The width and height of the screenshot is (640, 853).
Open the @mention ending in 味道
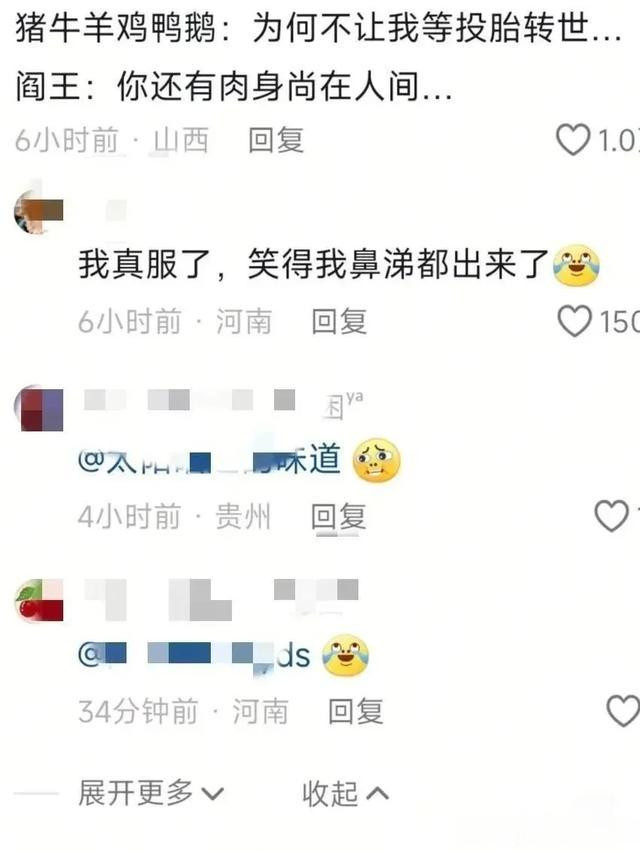(210, 459)
